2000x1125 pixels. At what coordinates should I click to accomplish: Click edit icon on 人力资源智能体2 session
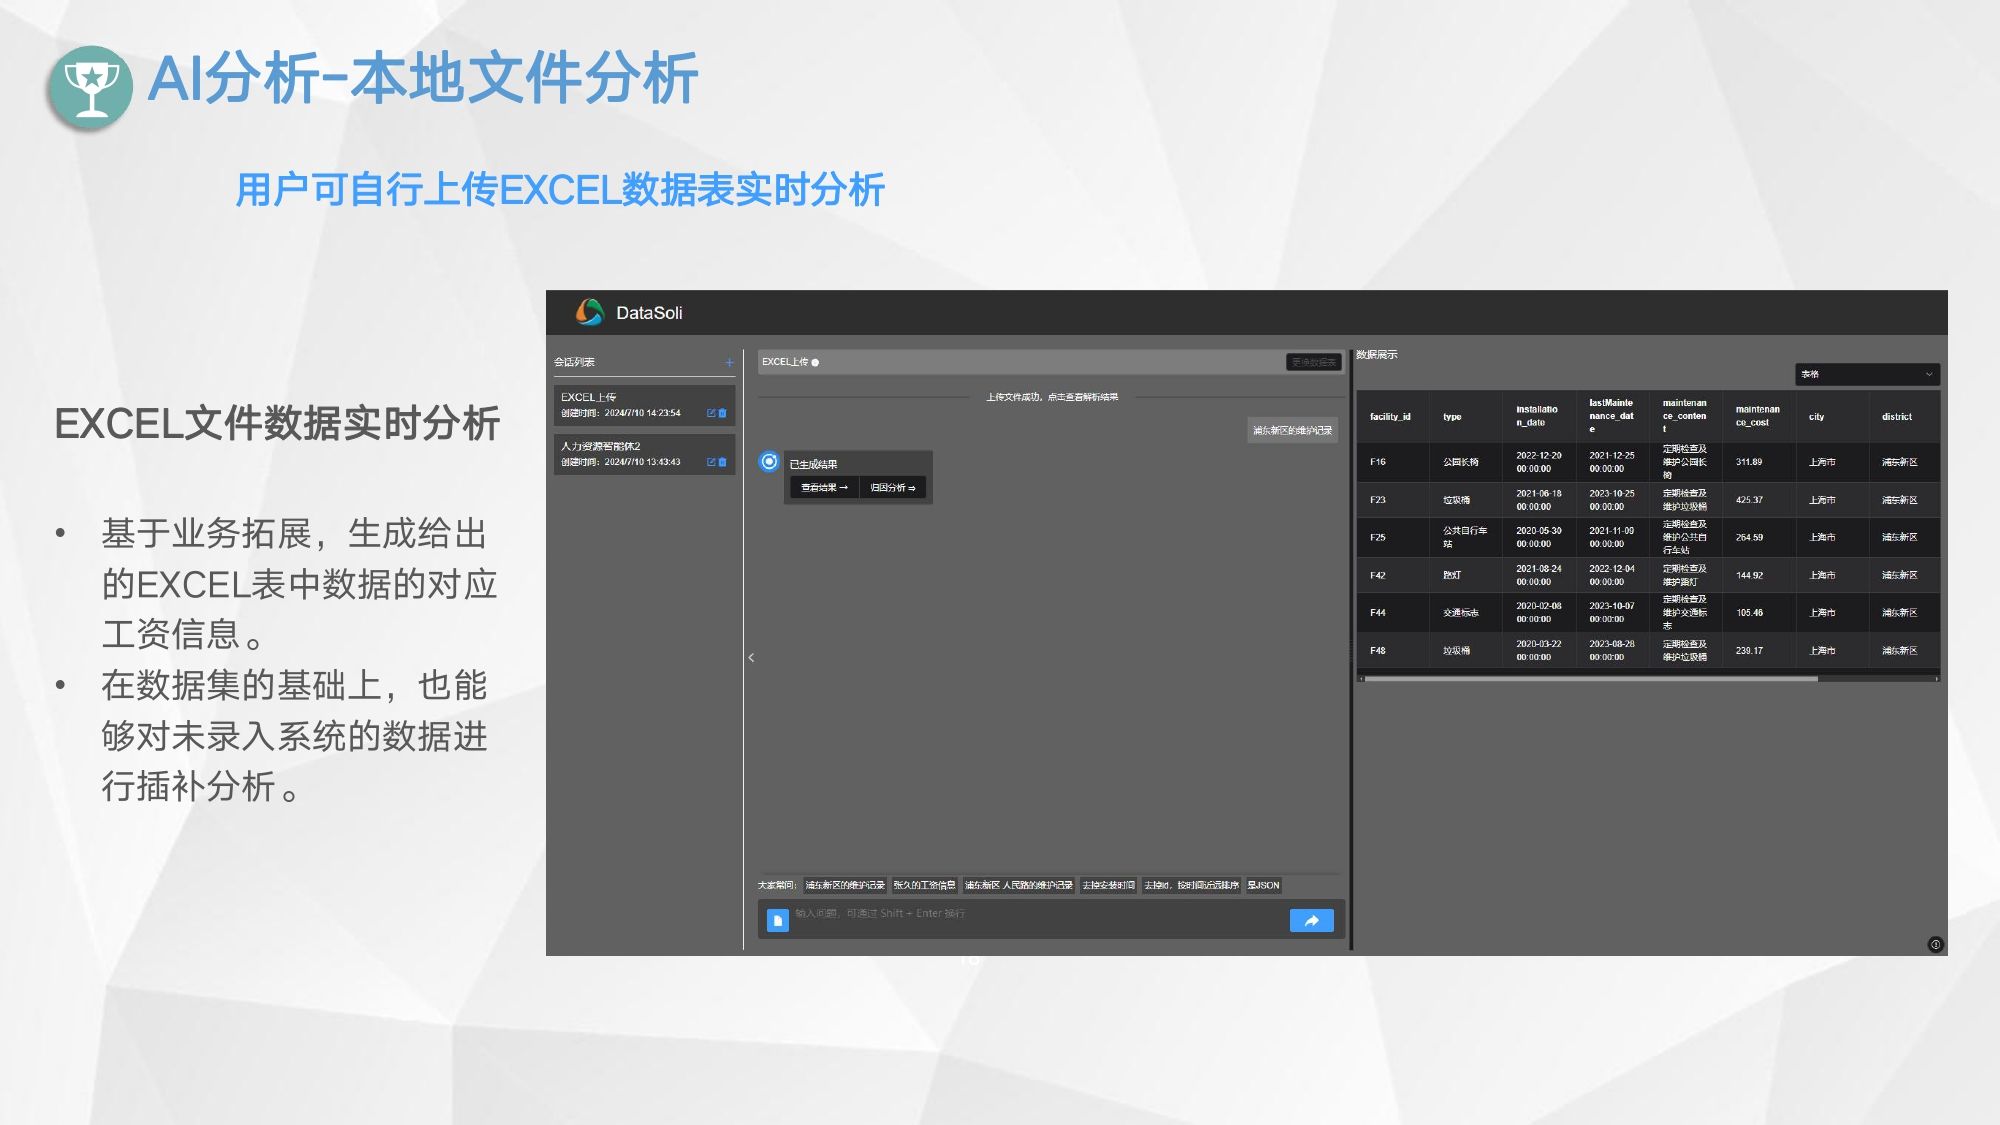point(711,462)
